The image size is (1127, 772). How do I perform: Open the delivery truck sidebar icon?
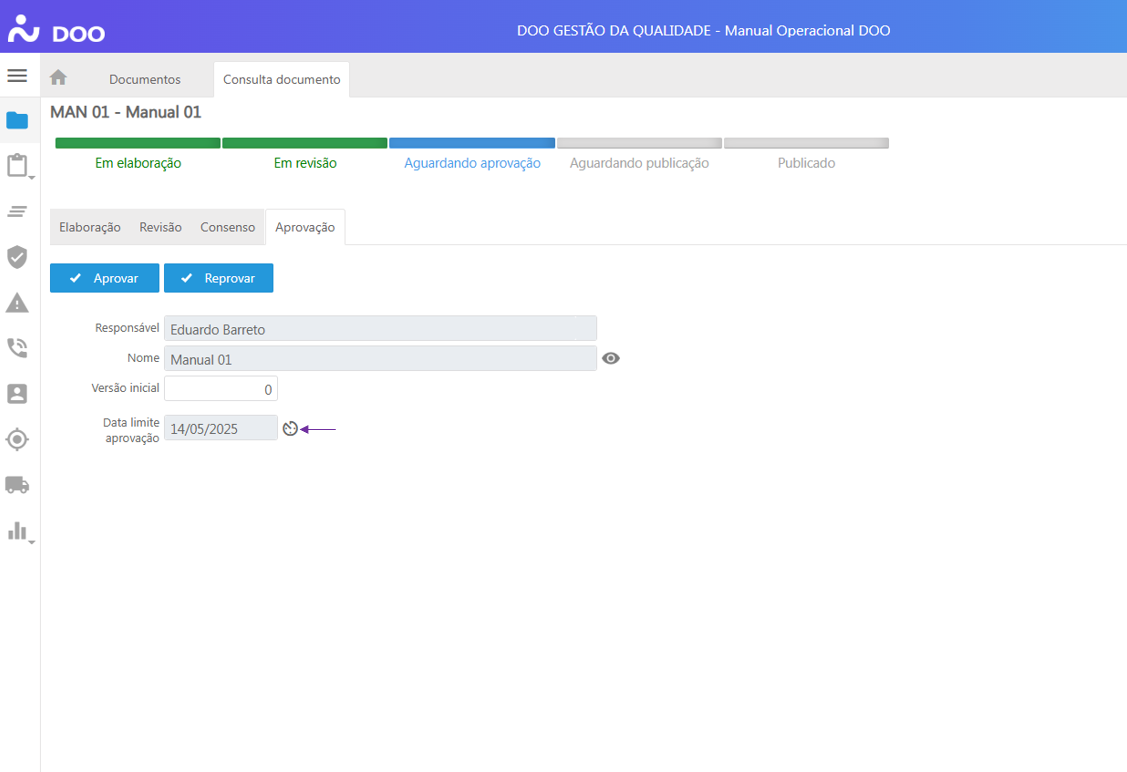[17, 484]
